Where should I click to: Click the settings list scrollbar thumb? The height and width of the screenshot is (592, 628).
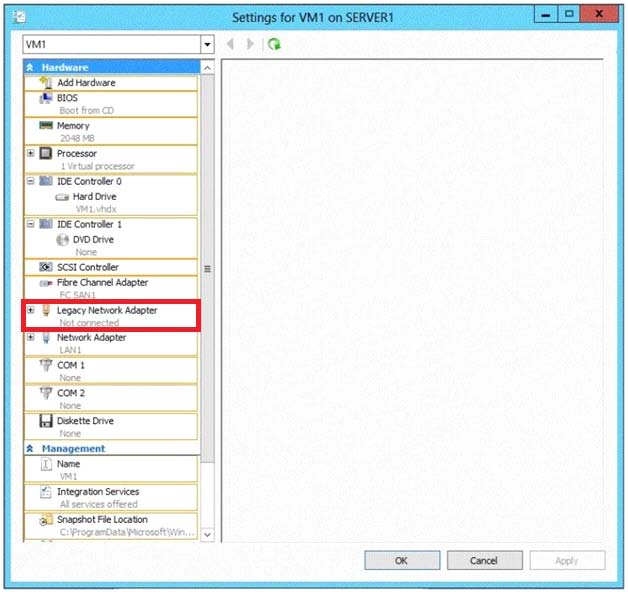(x=207, y=268)
